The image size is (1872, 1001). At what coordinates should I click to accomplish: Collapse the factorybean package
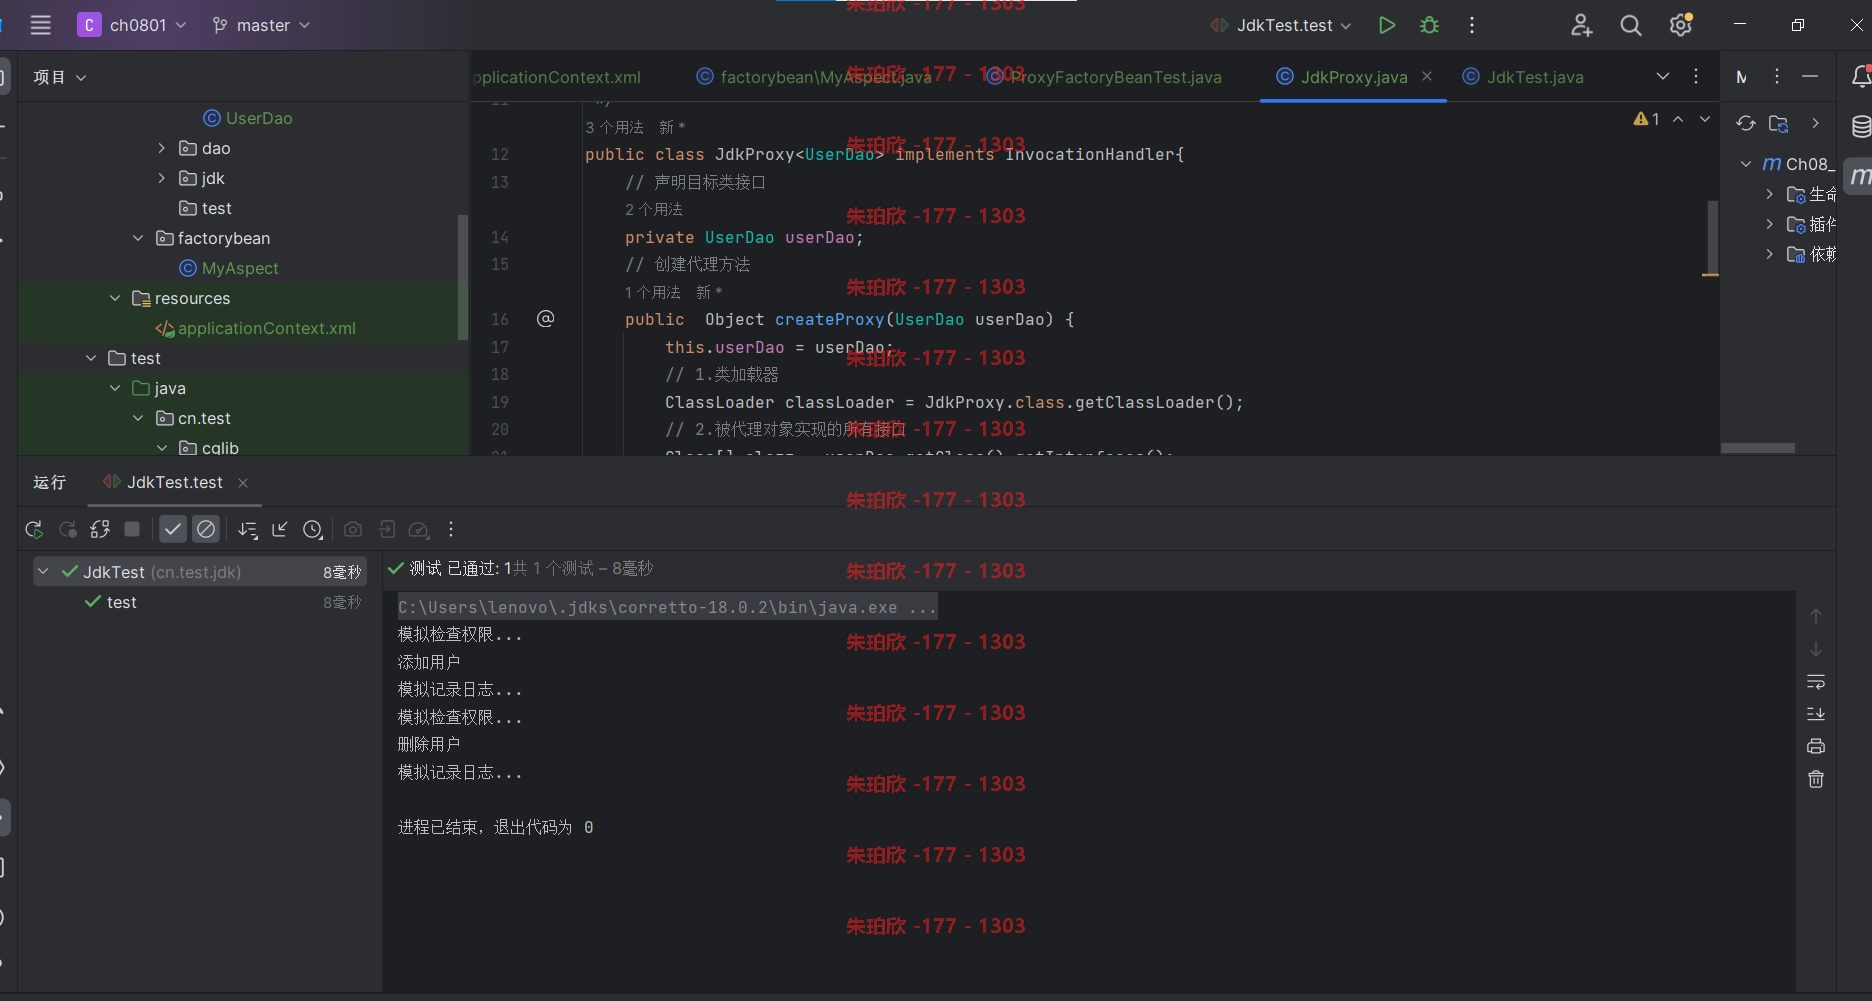138,238
